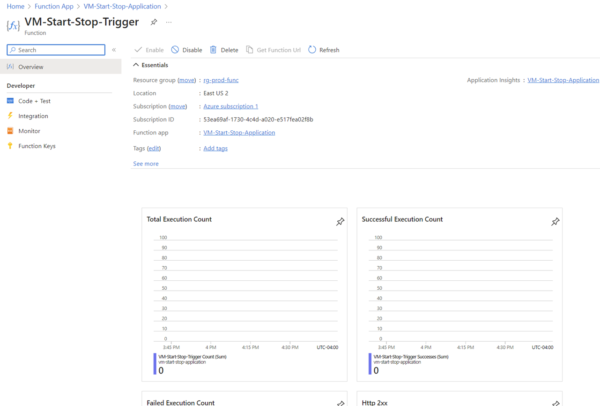Screen dimensions: 600x406
Task: Click VM-Start-Stop-Trigger Count (Sum) legend
Action: pos(192,357)
